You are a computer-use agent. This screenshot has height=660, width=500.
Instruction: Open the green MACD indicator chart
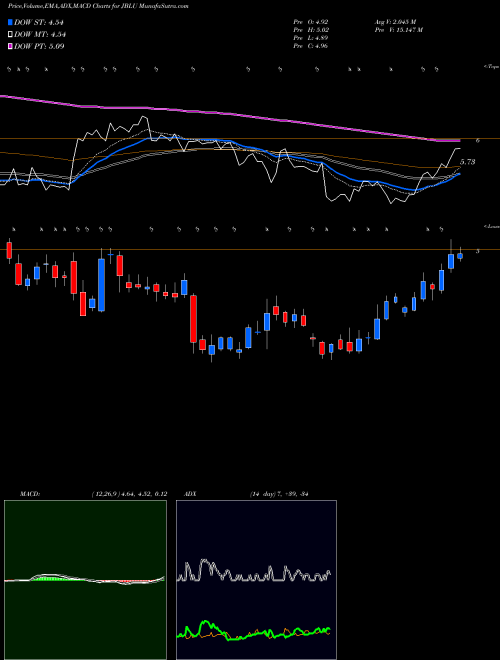[x=85, y=580]
